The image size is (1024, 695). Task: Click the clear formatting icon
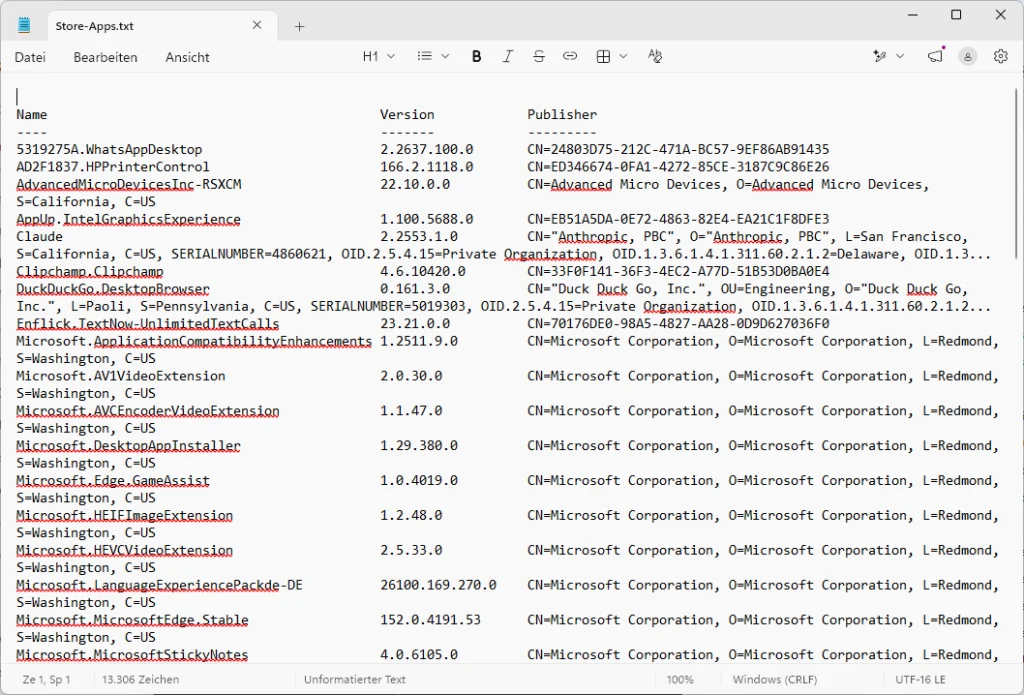[x=655, y=56]
